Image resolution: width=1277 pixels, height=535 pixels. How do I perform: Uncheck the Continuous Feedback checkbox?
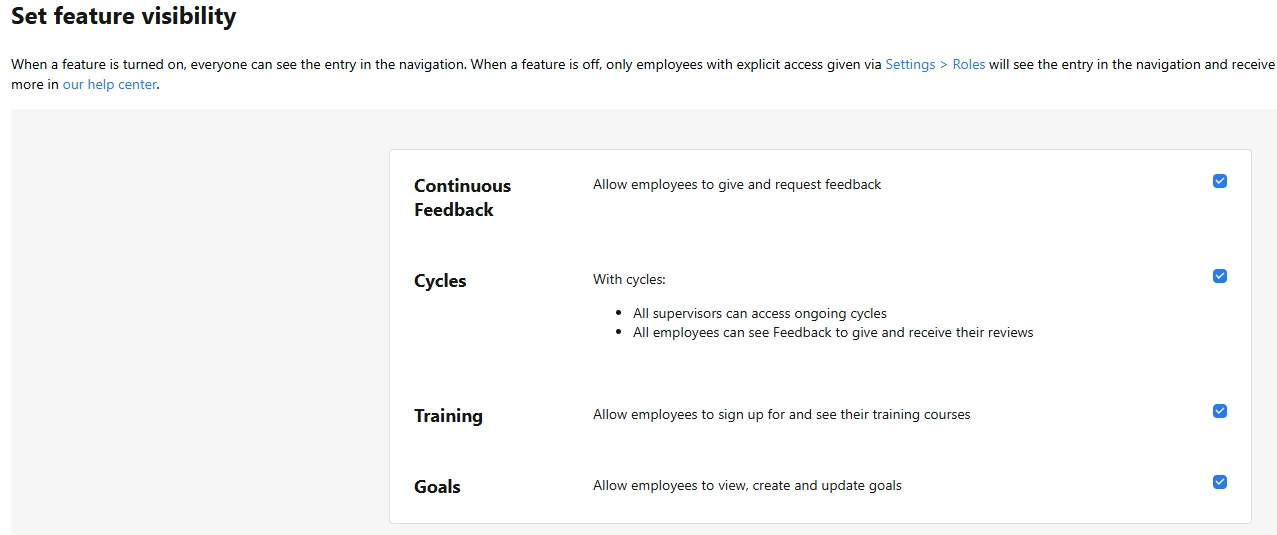click(x=1219, y=181)
